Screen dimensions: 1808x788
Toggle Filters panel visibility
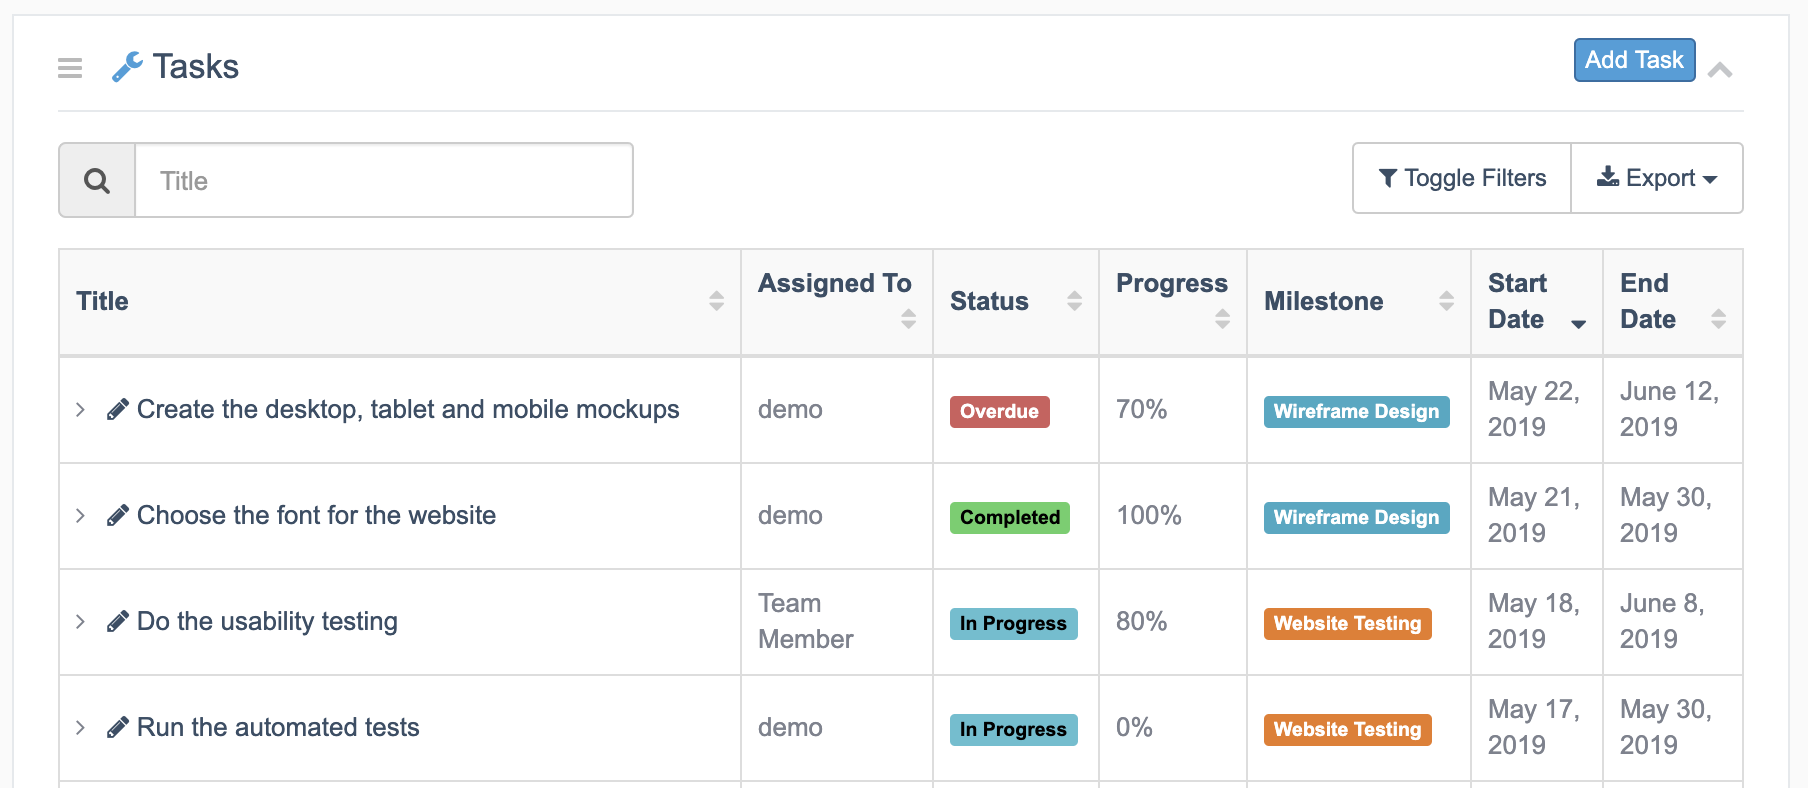(x=1462, y=178)
